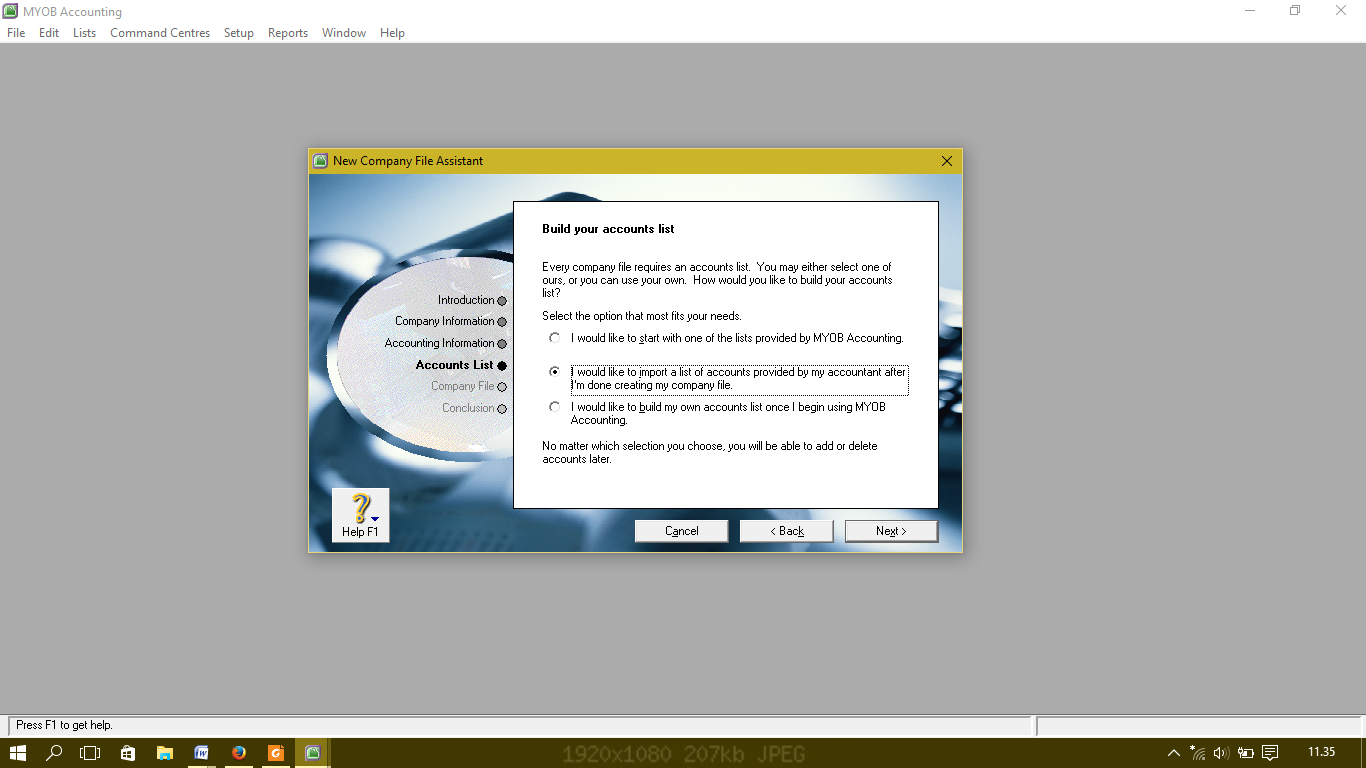The image size is (1366, 768).
Task: Click the 'Build your accounts list' heading
Action: 608,229
